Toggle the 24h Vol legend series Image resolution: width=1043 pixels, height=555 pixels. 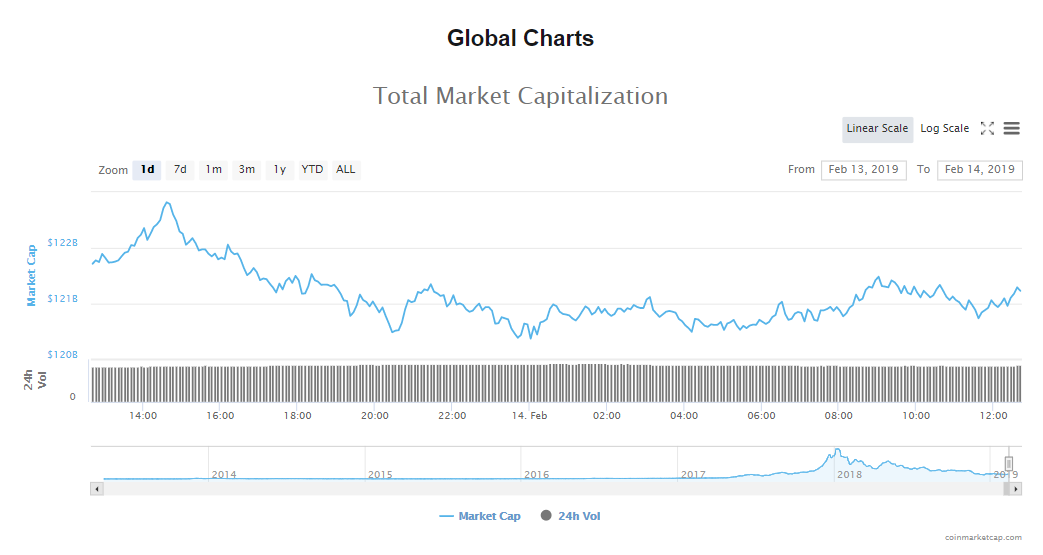(x=570, y=516)
